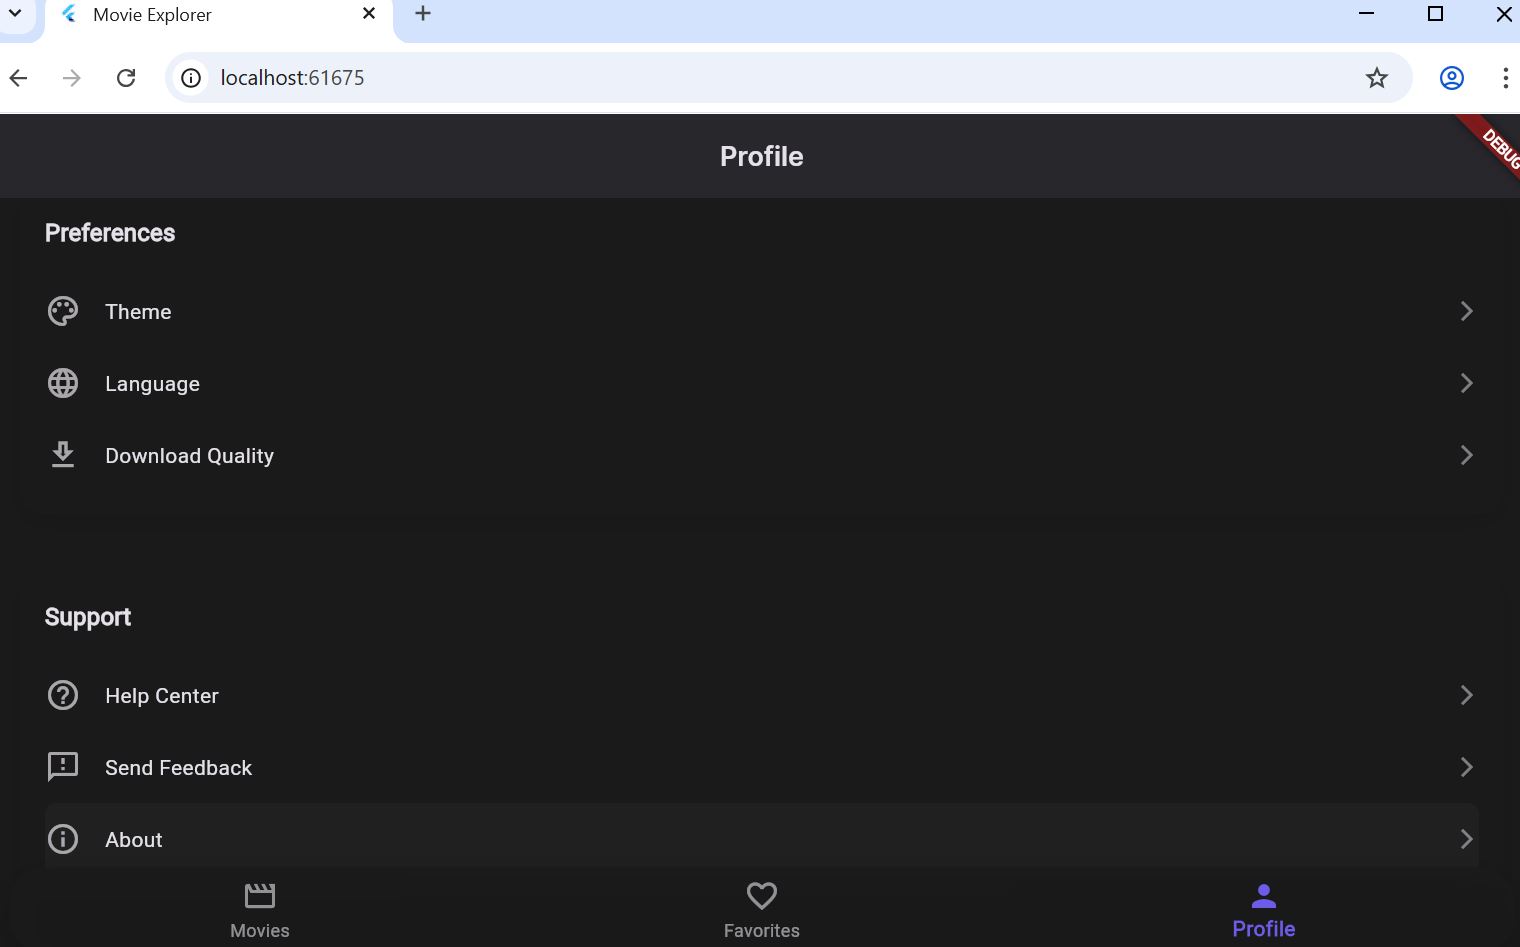Click the Theme palette icon
Viewport: 1520px width, 947px height.
click(x=63, y=311)
